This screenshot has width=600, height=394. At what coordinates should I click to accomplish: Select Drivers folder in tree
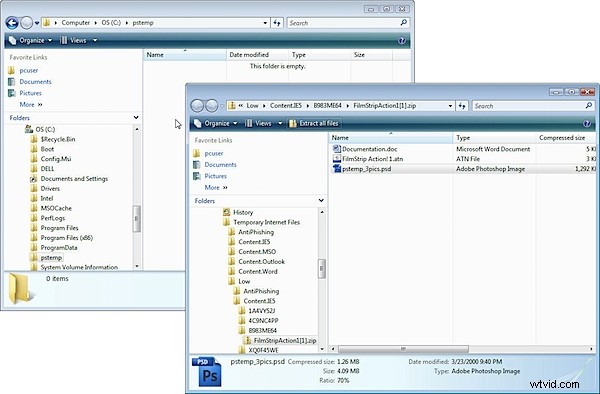click(50, 189)
